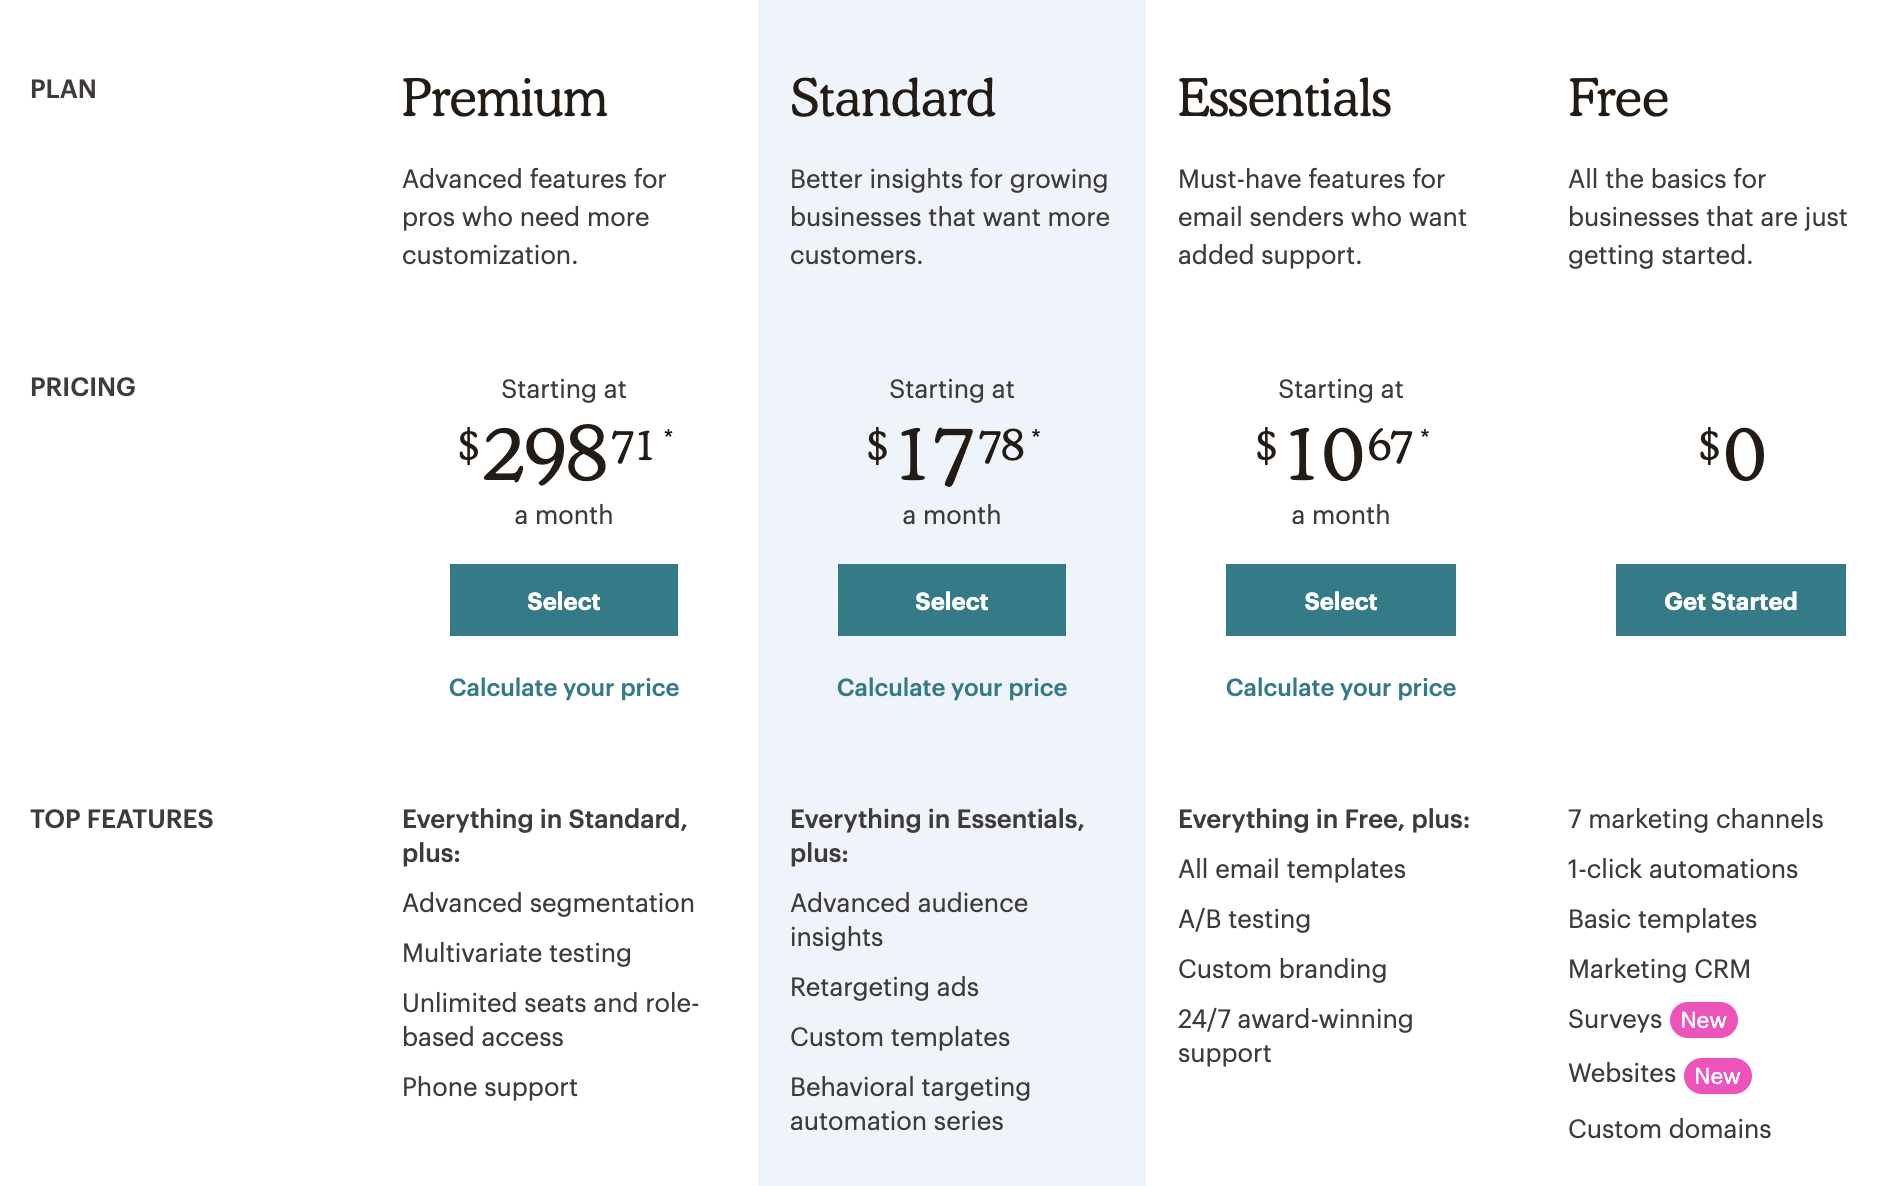
Task: Click the $17.78 Standard price
Action: 951,453
